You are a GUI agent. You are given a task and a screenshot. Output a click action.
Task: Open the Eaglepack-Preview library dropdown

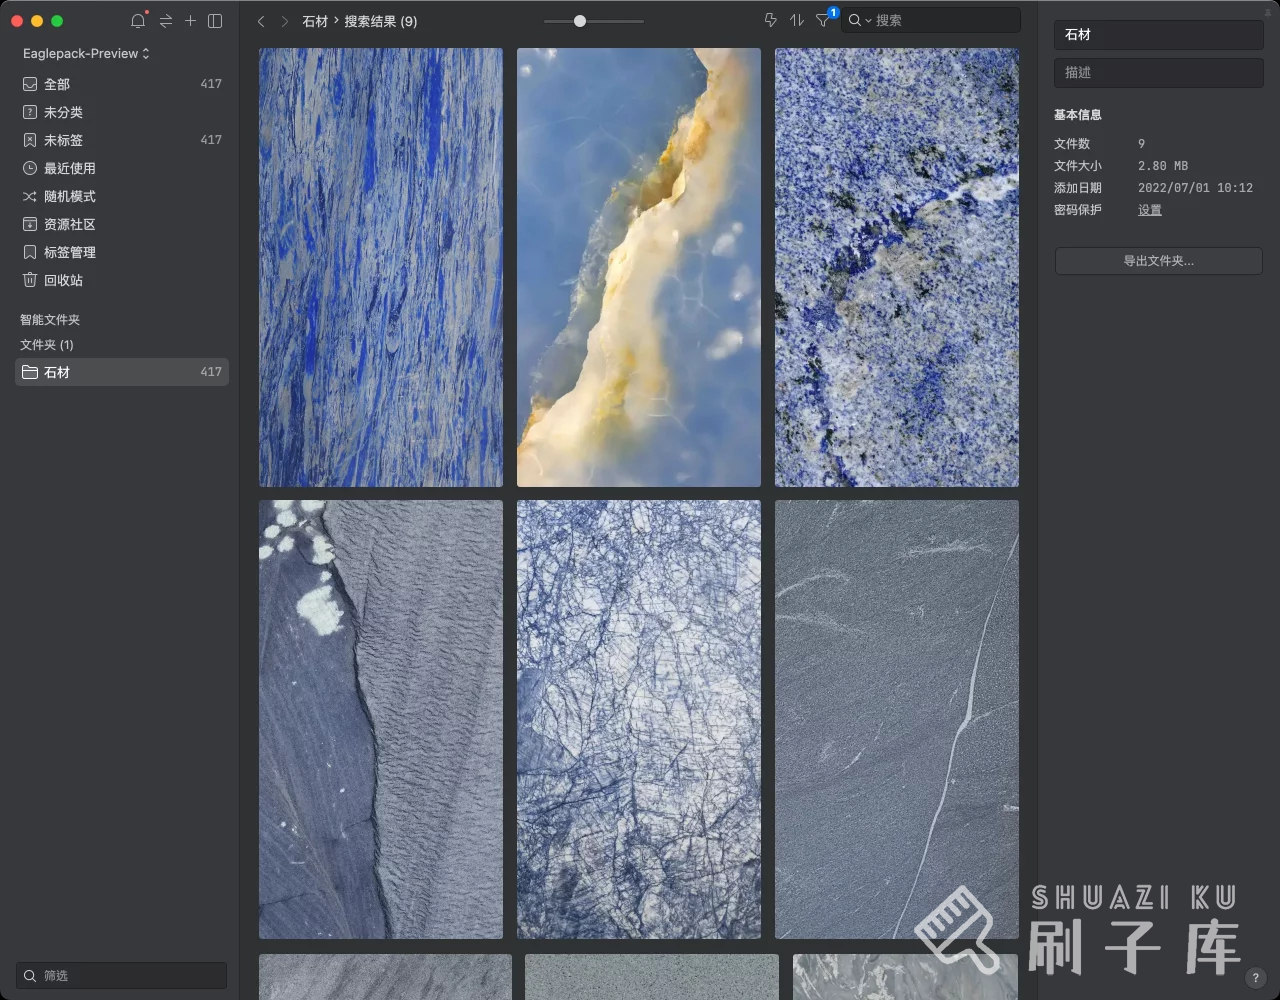(86, 53)
